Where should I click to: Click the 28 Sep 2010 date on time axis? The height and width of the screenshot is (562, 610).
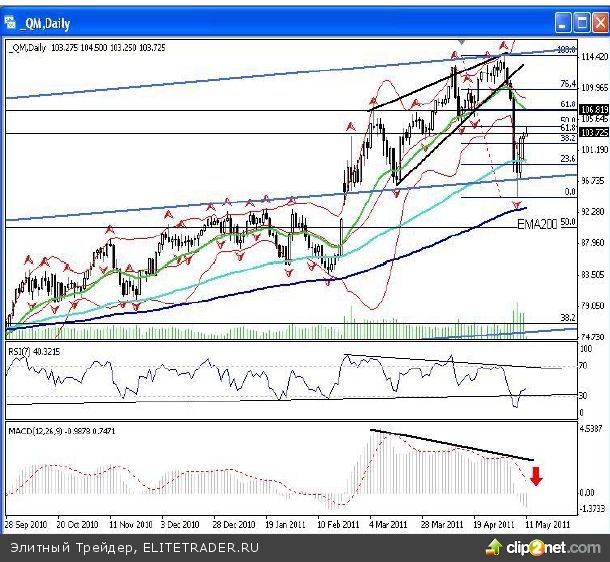tap(28, 523)
